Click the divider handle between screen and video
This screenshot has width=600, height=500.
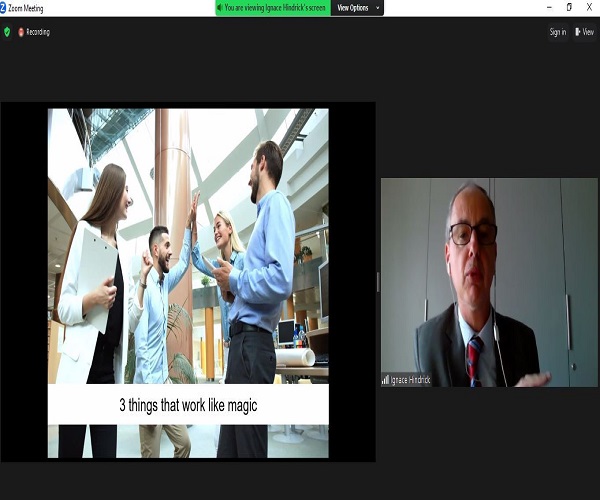click(x=378, y=282)
